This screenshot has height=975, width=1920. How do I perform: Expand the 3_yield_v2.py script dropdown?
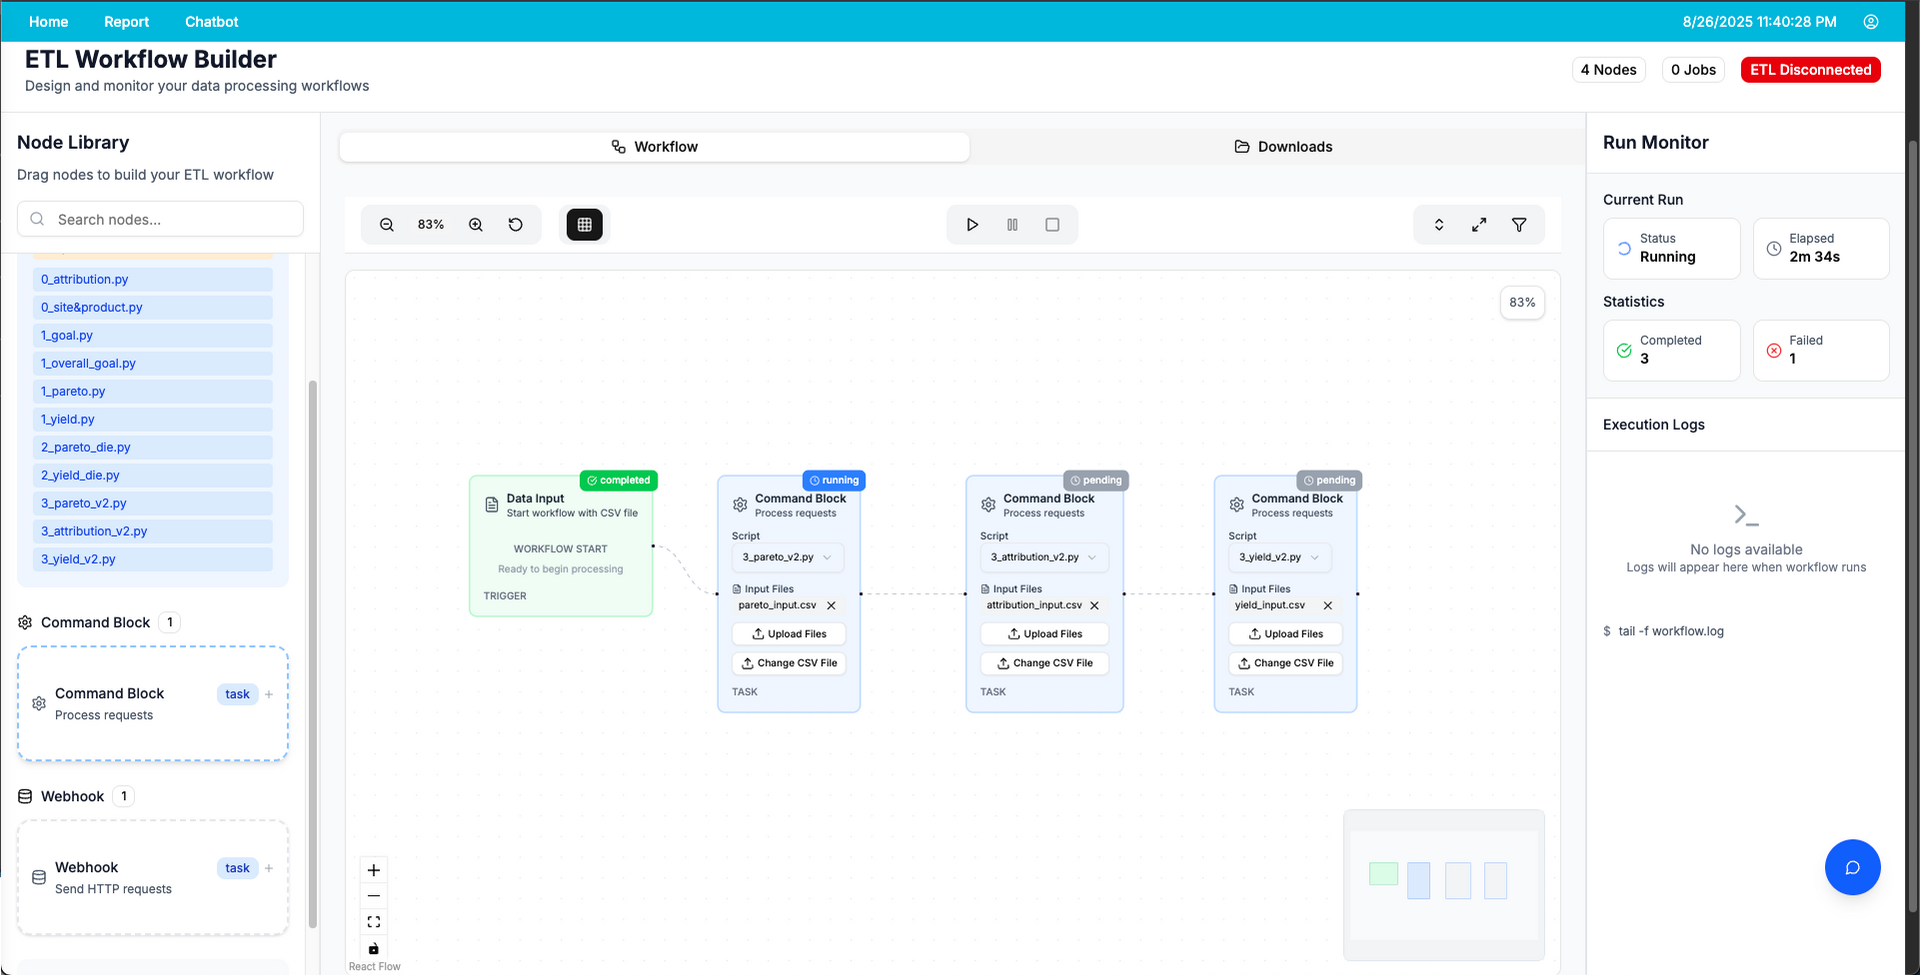point(1280,557)
